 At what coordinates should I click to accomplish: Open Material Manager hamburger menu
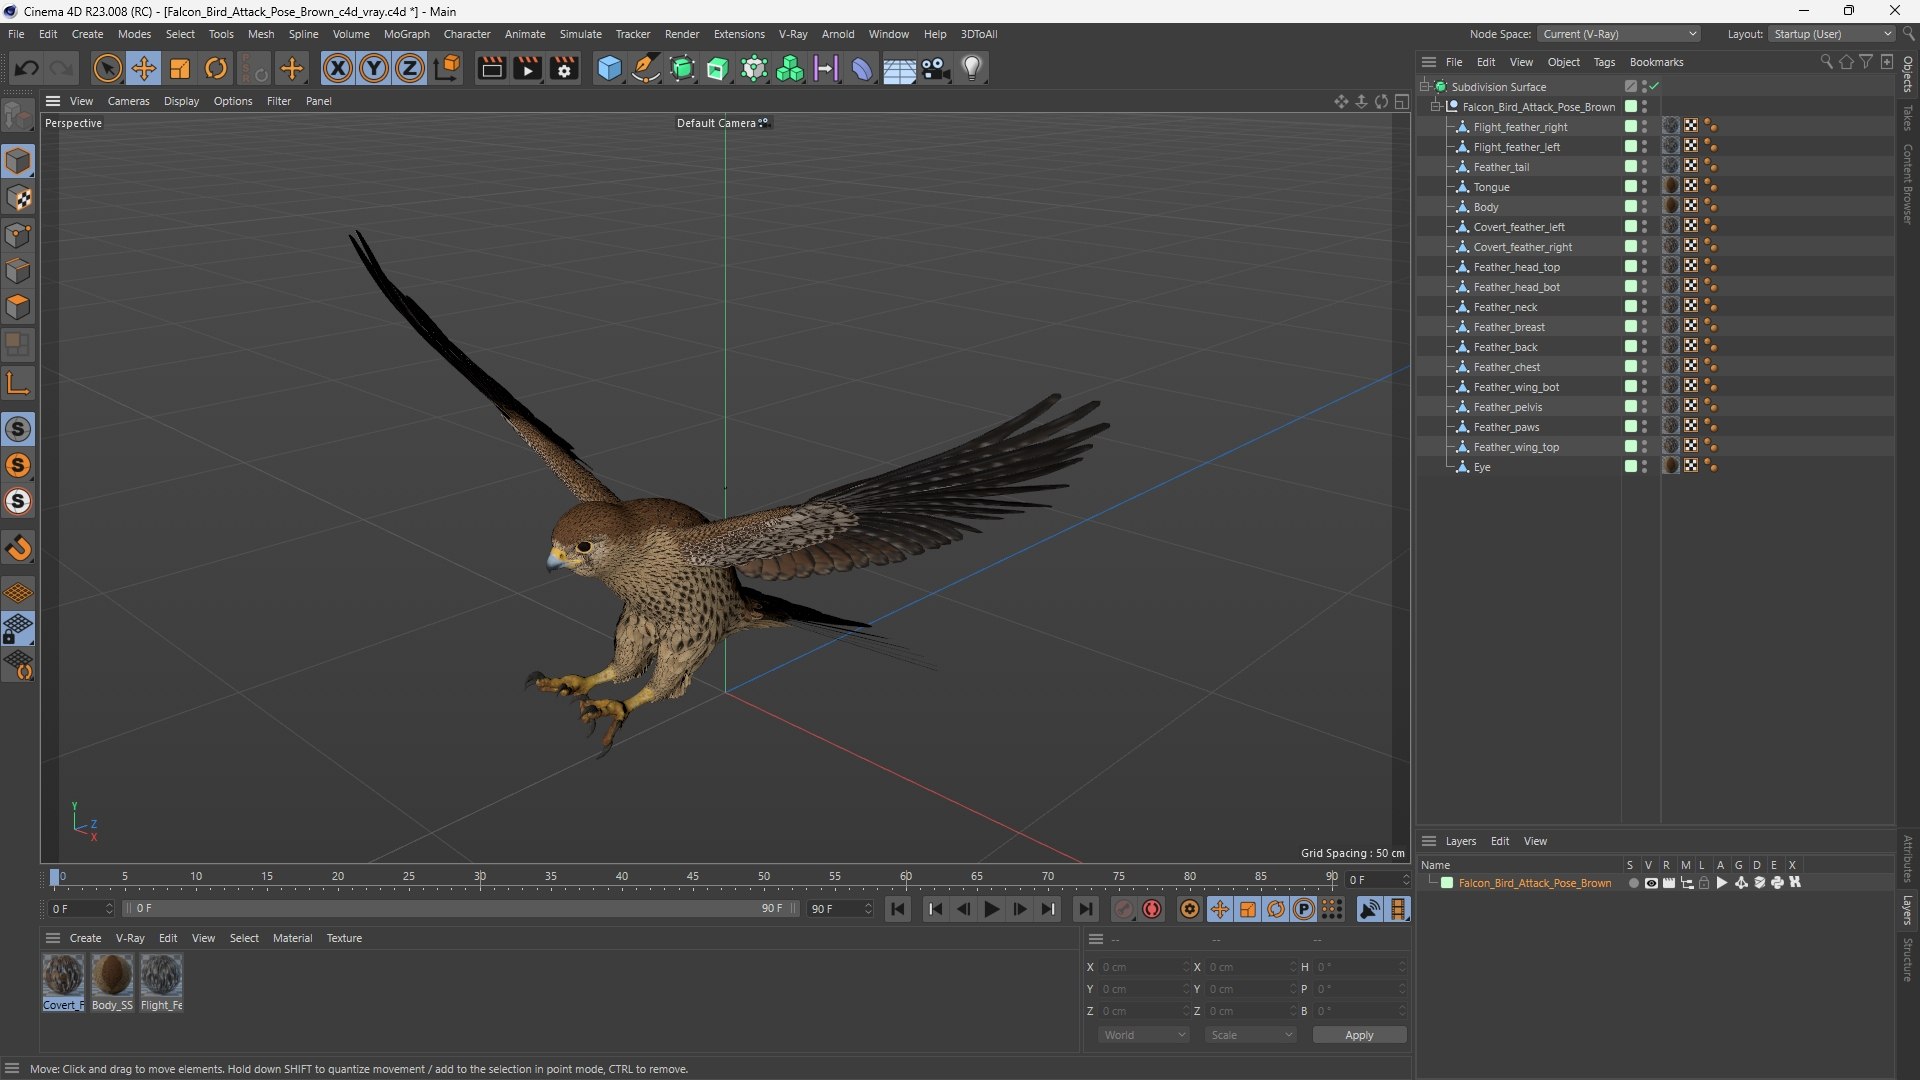(x=53, y=938)
